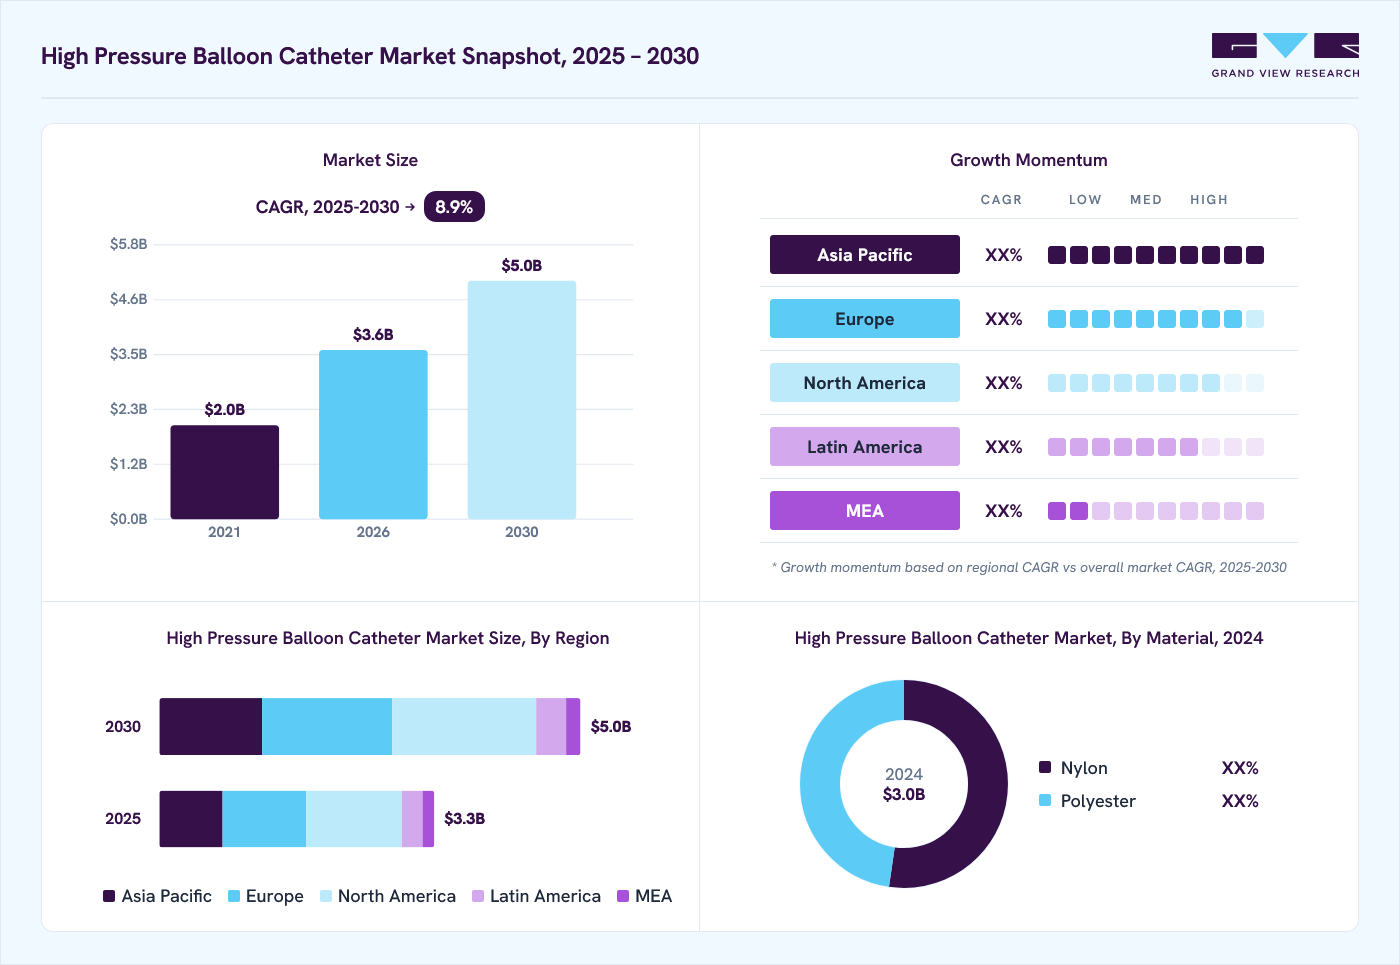1400x965 pixels.
Task: Click the $3.0B value in donut center
Action: point(904,794)
